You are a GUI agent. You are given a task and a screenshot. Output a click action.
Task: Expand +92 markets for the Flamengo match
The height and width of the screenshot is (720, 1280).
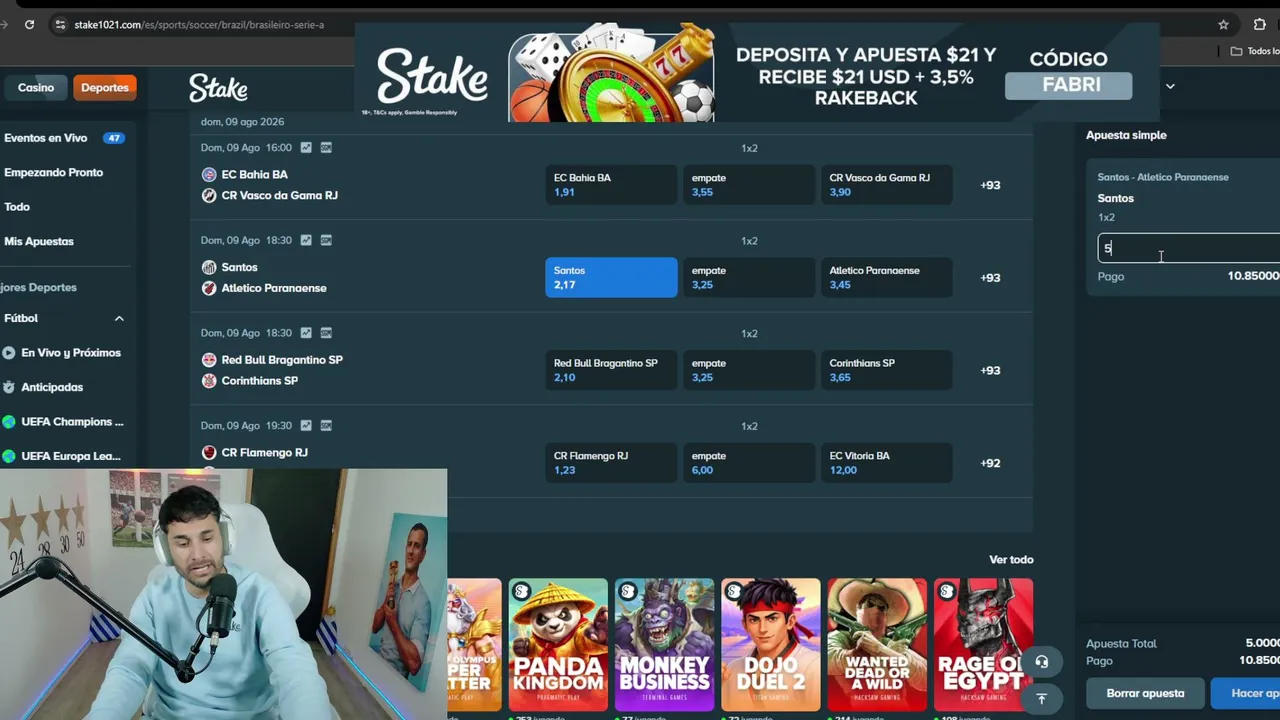pyautogui.click(x=990, y=463)
